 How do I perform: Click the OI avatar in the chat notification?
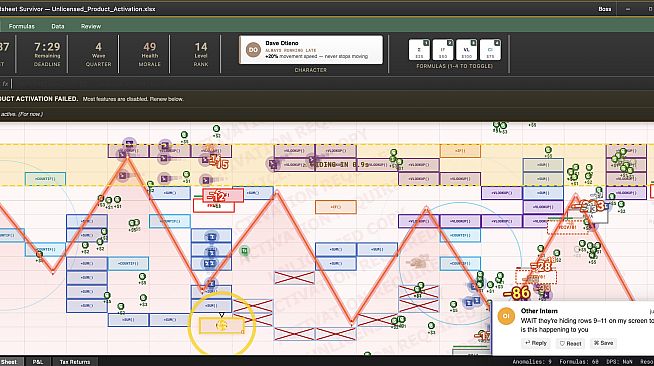[506, 316]
